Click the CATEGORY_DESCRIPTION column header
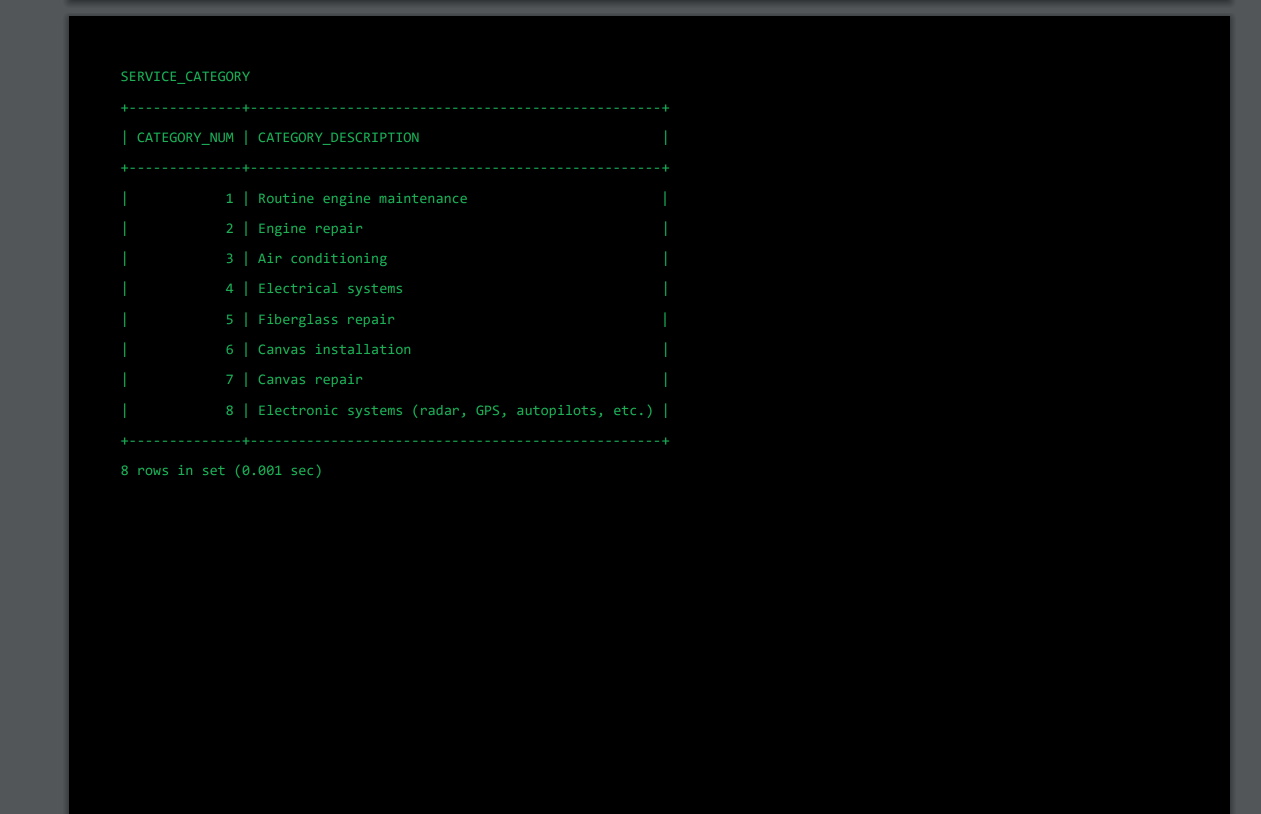Image resolution: width=1261 pixels, height=814 pixels. 338,137
